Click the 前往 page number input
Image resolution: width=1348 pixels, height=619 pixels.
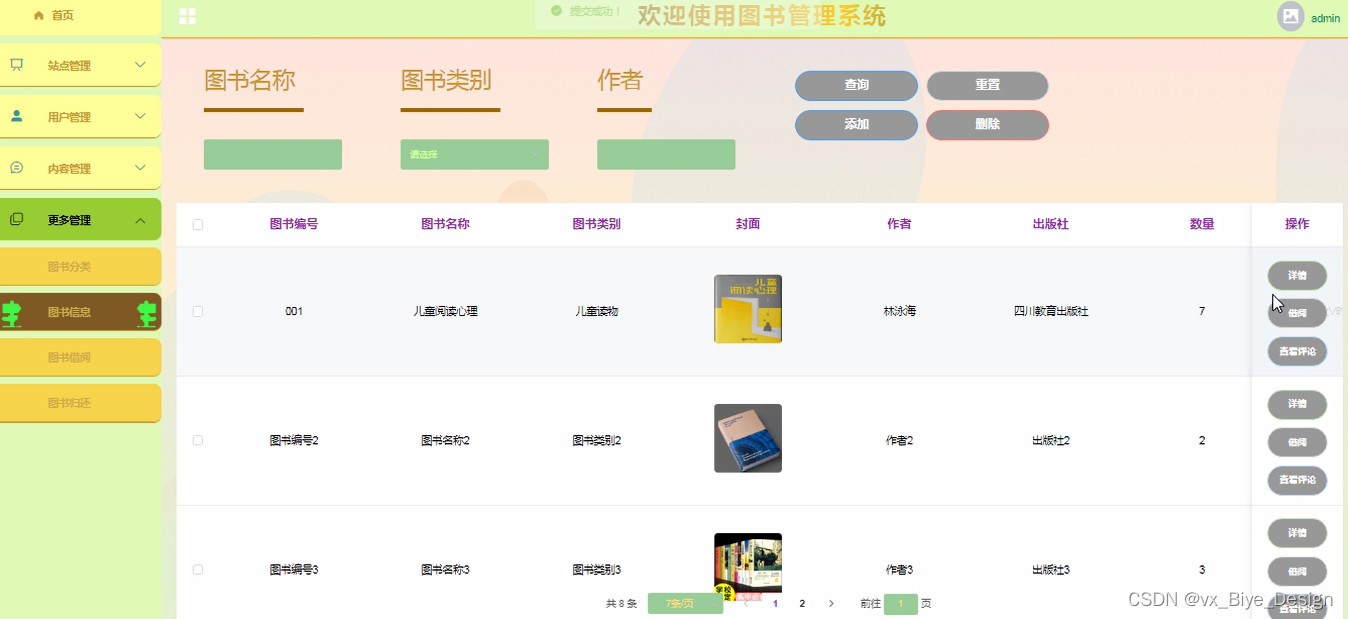click(901, 604)
